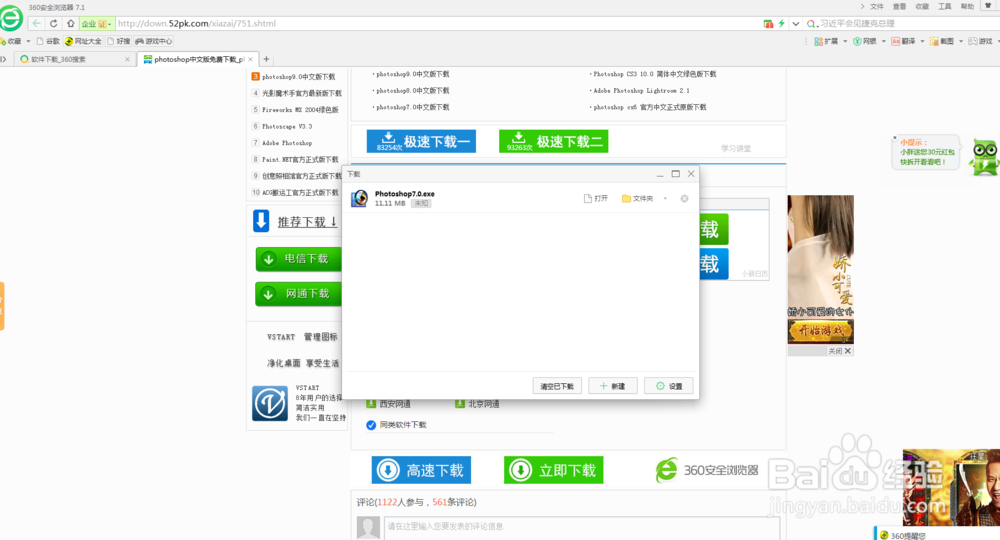
Task: Click the 网通下载 button
Action: [x=298, y=294]
